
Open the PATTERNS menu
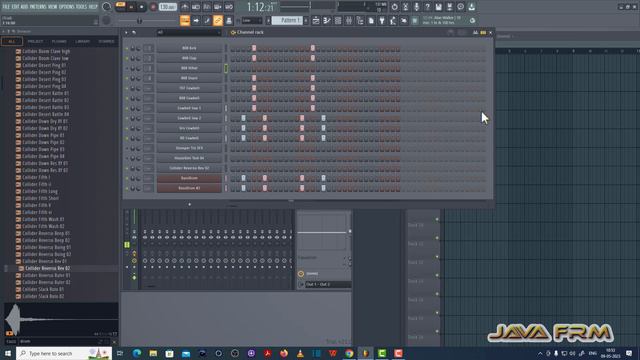tap(38, 7)
